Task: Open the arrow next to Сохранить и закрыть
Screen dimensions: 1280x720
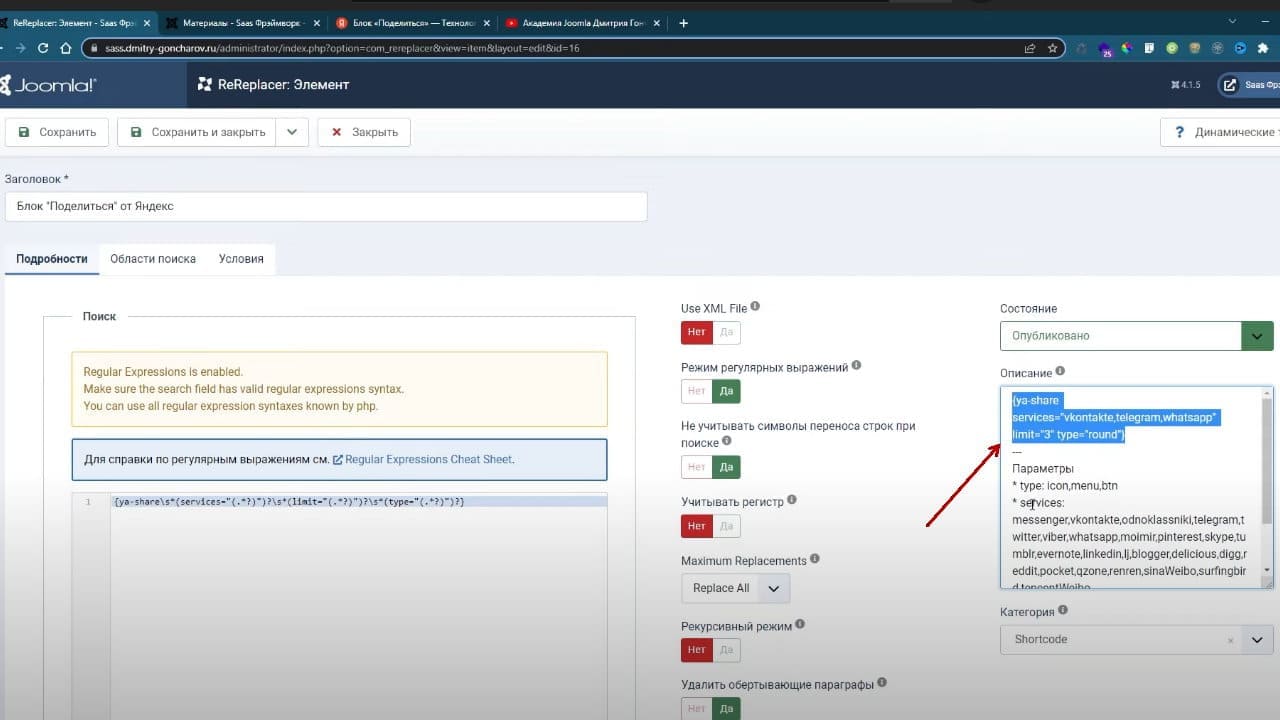Action: click(x=292, y=132)
